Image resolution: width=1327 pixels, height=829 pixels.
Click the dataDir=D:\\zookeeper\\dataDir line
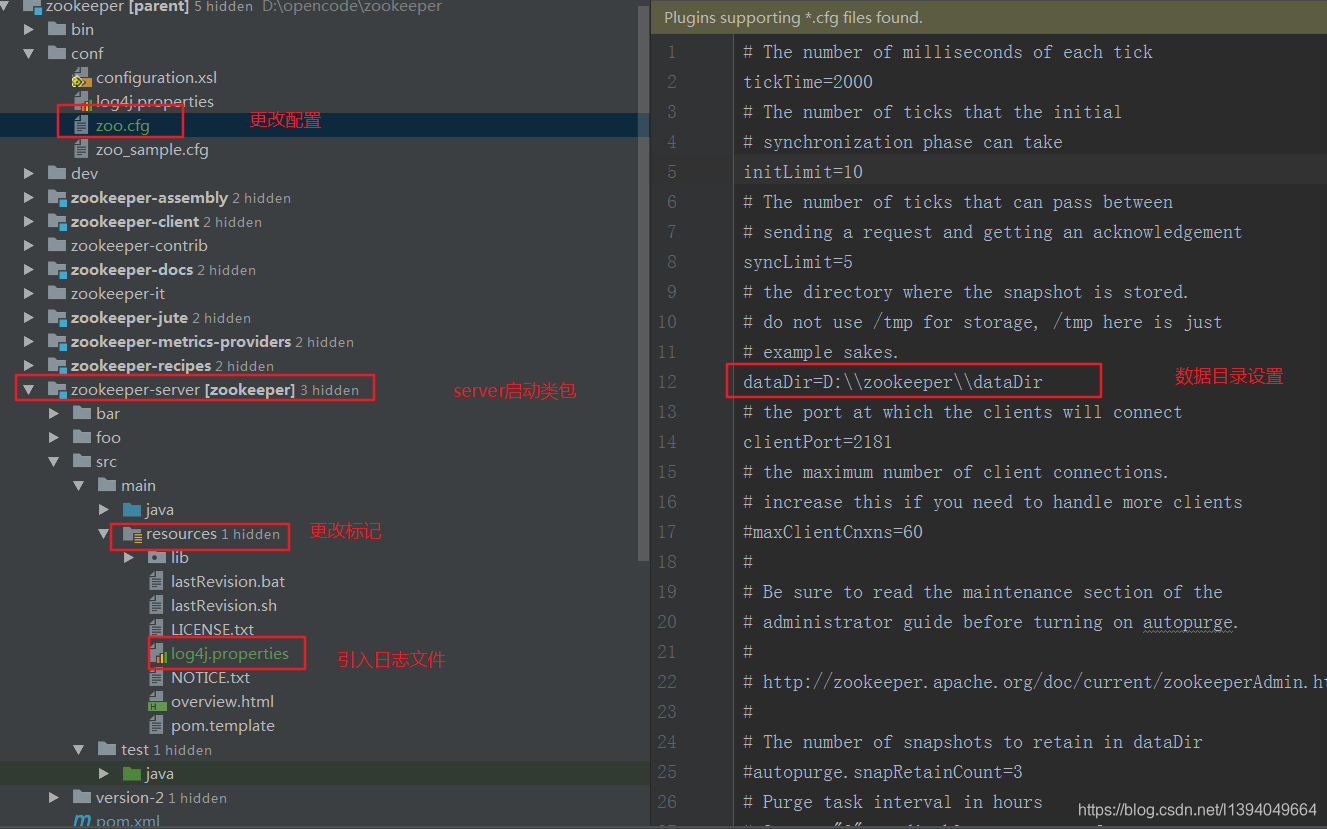pos(893,382)
